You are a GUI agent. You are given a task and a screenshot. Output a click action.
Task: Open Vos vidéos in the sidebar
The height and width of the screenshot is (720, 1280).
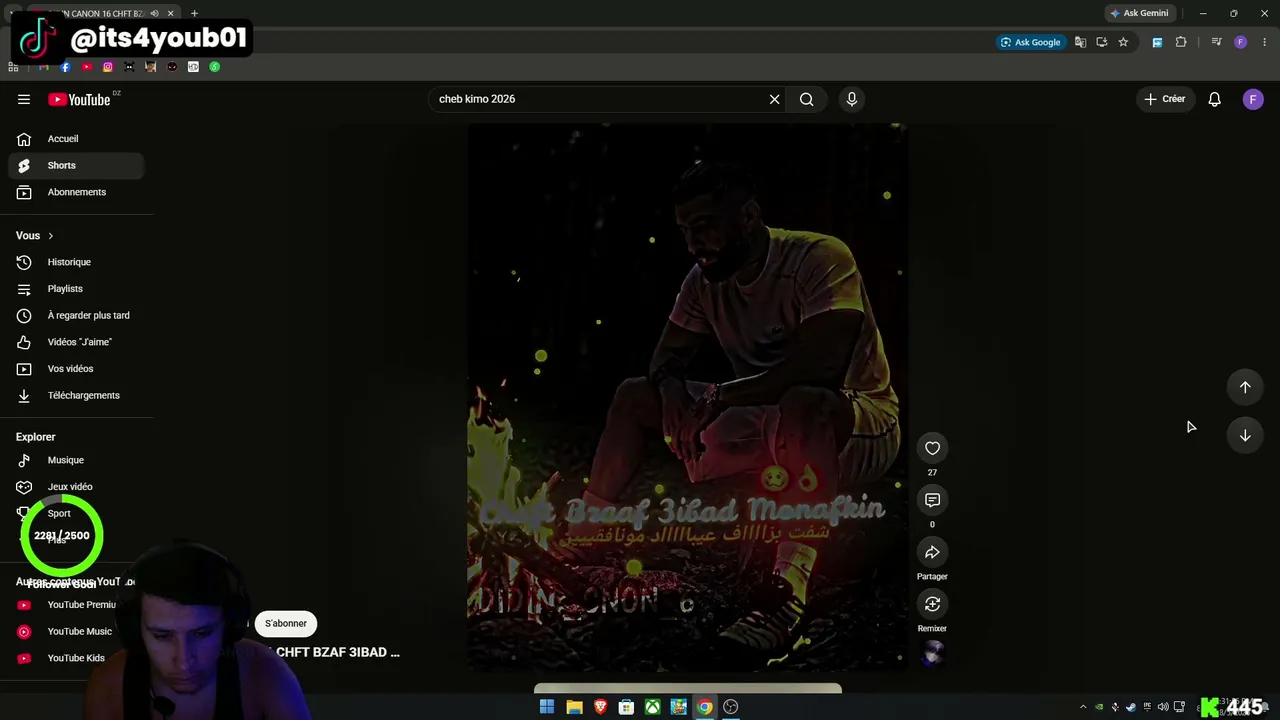pos(75,369)
